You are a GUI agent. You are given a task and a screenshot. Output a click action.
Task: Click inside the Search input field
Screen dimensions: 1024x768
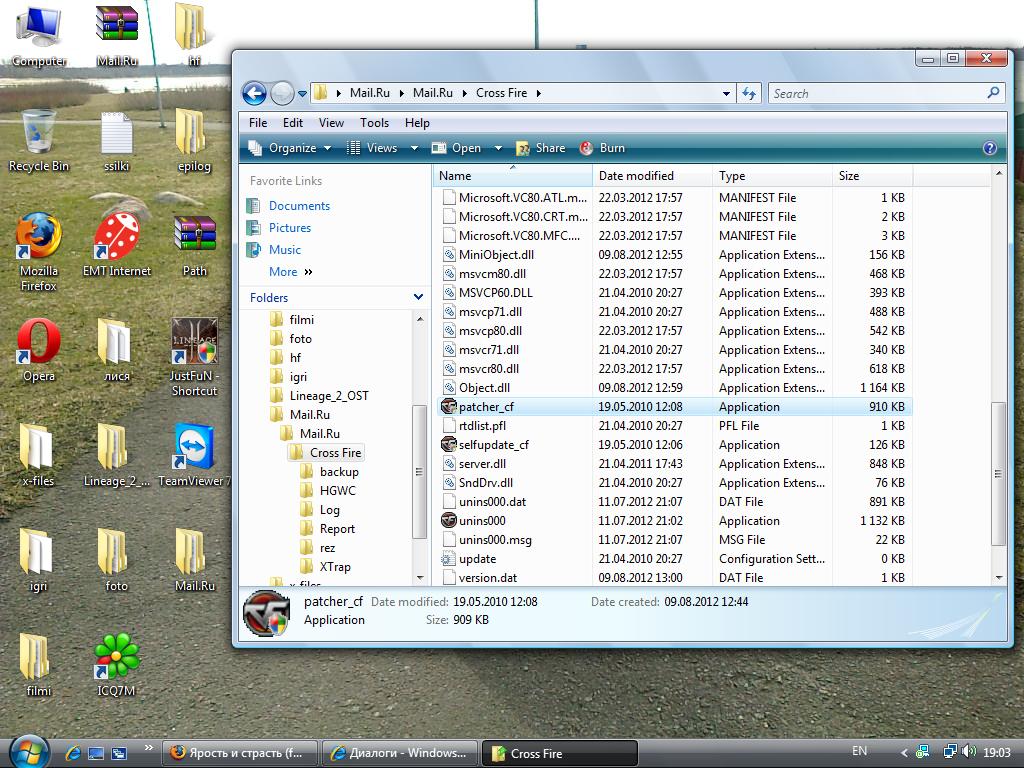click(877, 93)
